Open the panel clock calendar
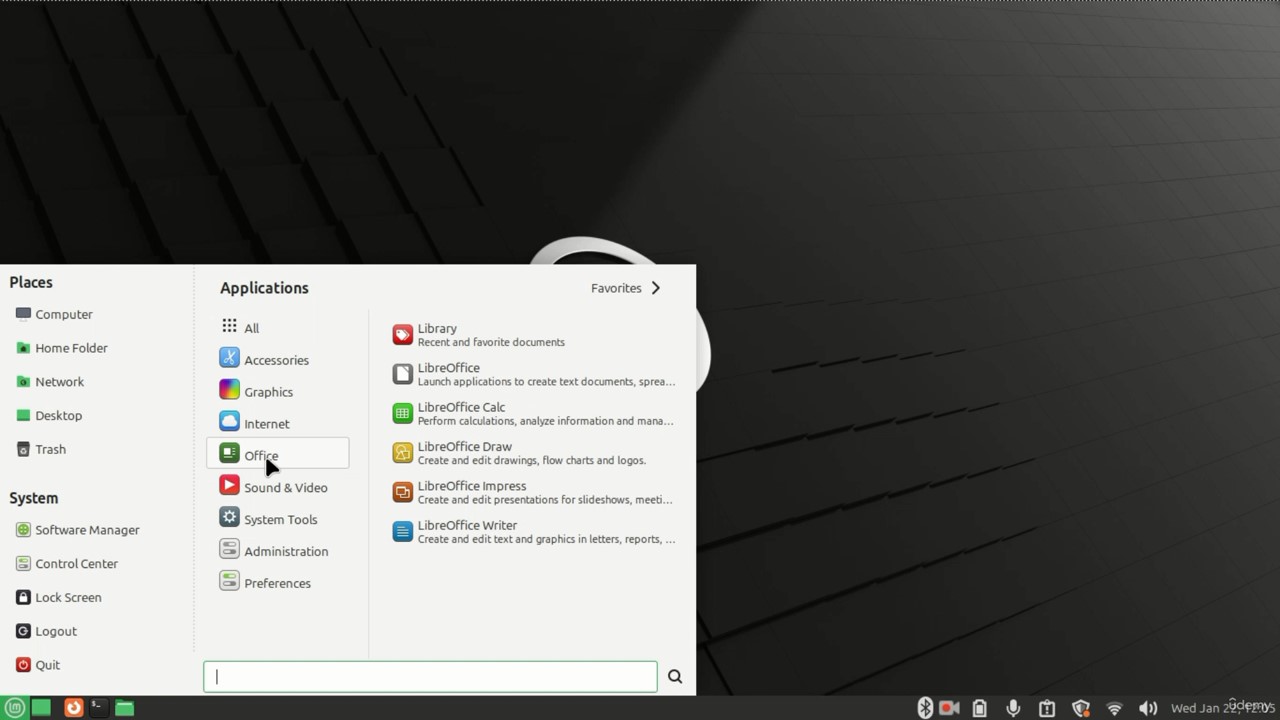The height and width of the screenshot is (720, 1280). (x=1222, y=708)
